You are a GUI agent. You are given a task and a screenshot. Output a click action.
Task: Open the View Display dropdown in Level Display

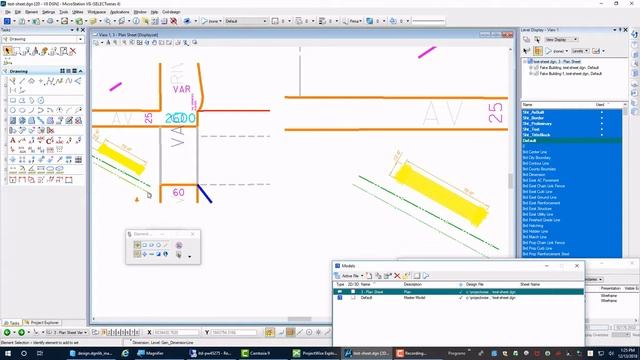(x=562, y=40)
